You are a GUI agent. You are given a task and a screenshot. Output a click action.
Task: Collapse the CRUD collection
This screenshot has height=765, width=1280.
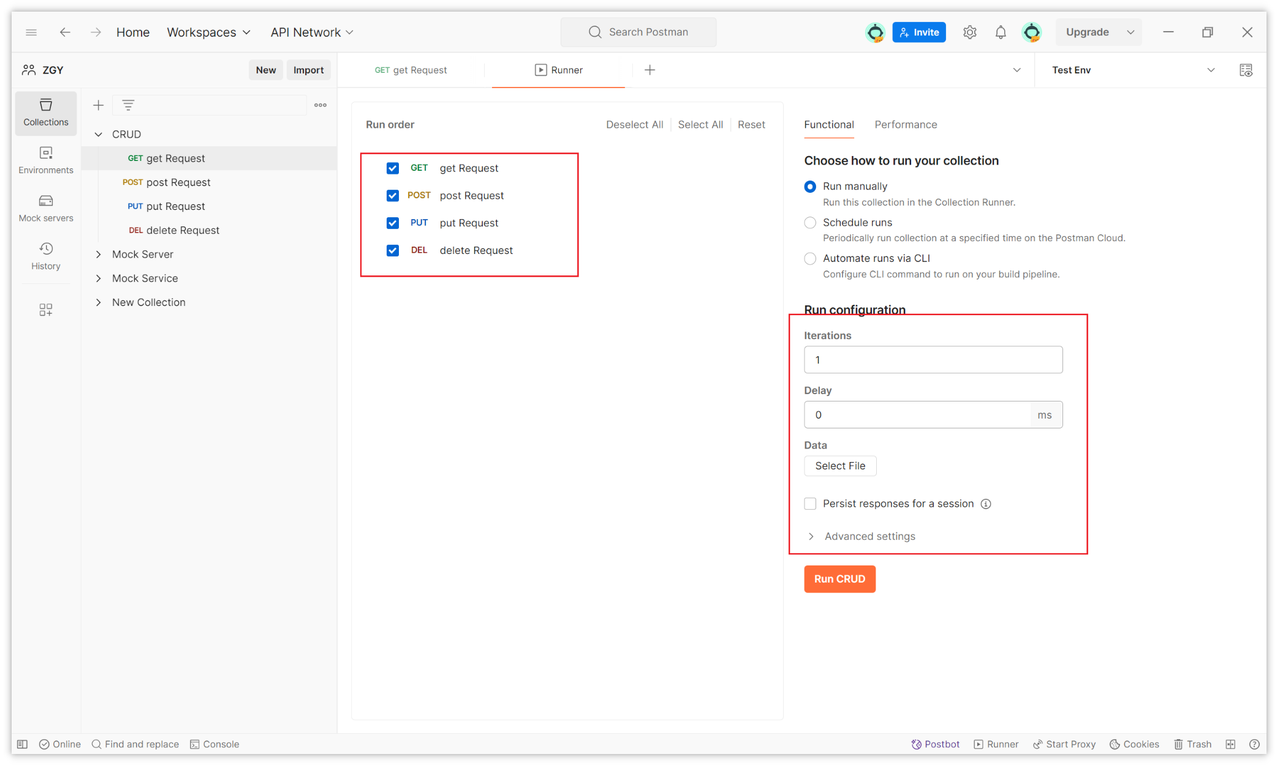(98, 134)
